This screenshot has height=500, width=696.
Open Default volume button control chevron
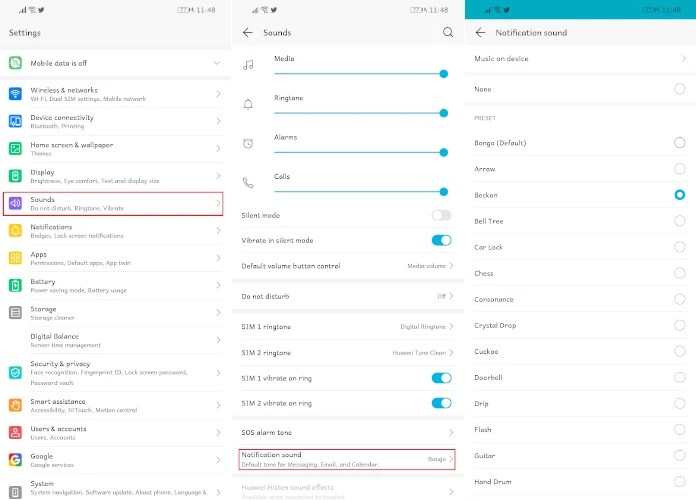451,266
